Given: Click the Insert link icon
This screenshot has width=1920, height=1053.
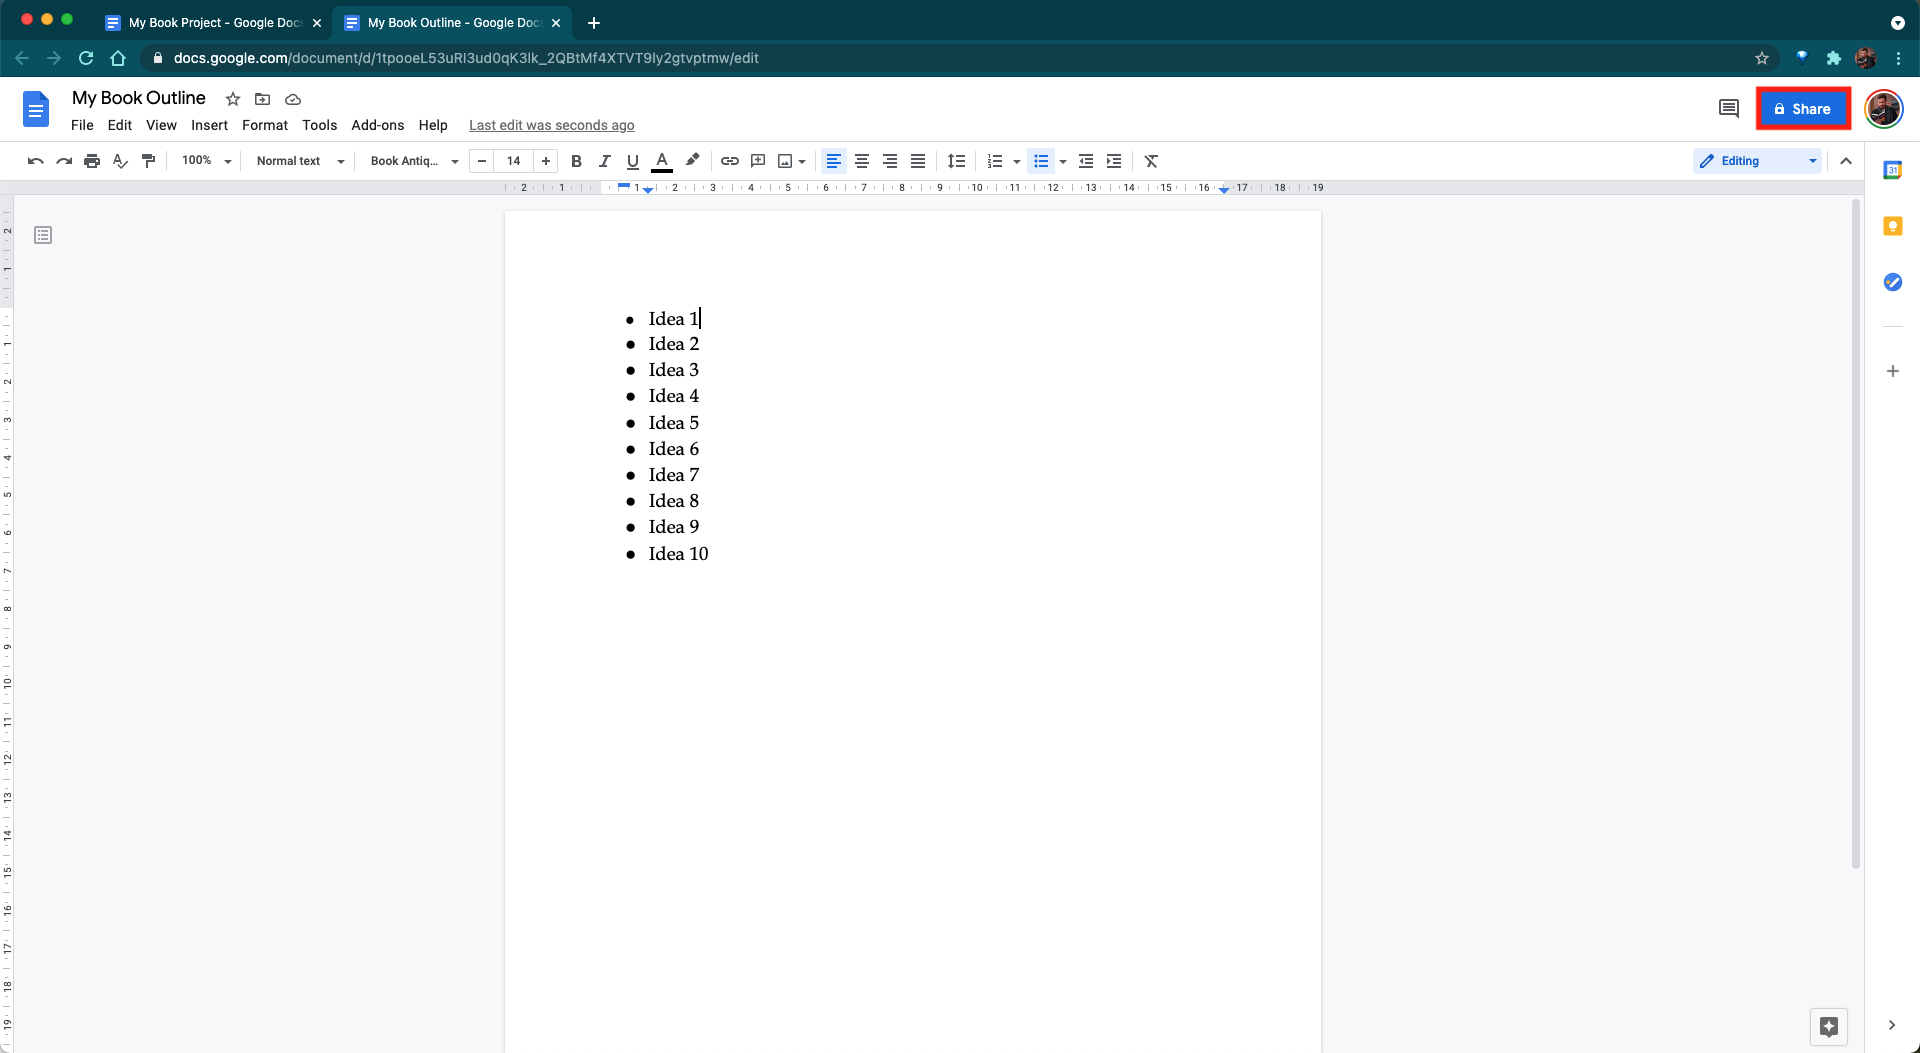Looking at the screenshot, I should [x=730, y=161].
